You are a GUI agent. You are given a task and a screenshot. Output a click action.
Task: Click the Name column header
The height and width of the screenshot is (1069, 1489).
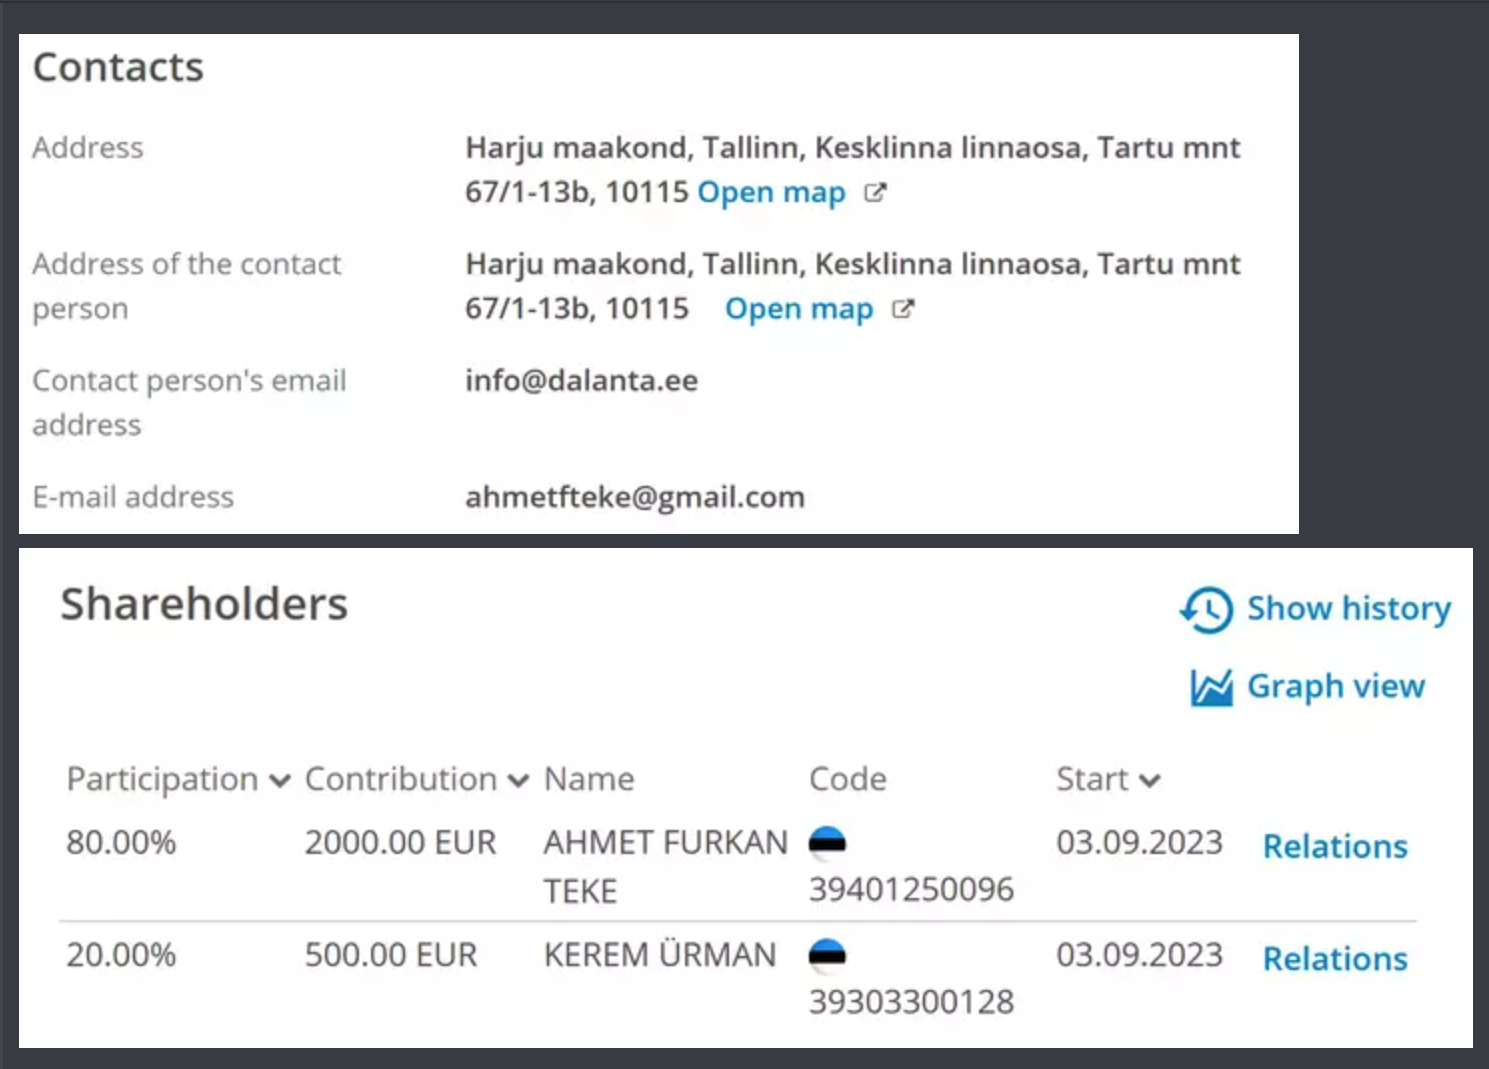click(589, 780)
